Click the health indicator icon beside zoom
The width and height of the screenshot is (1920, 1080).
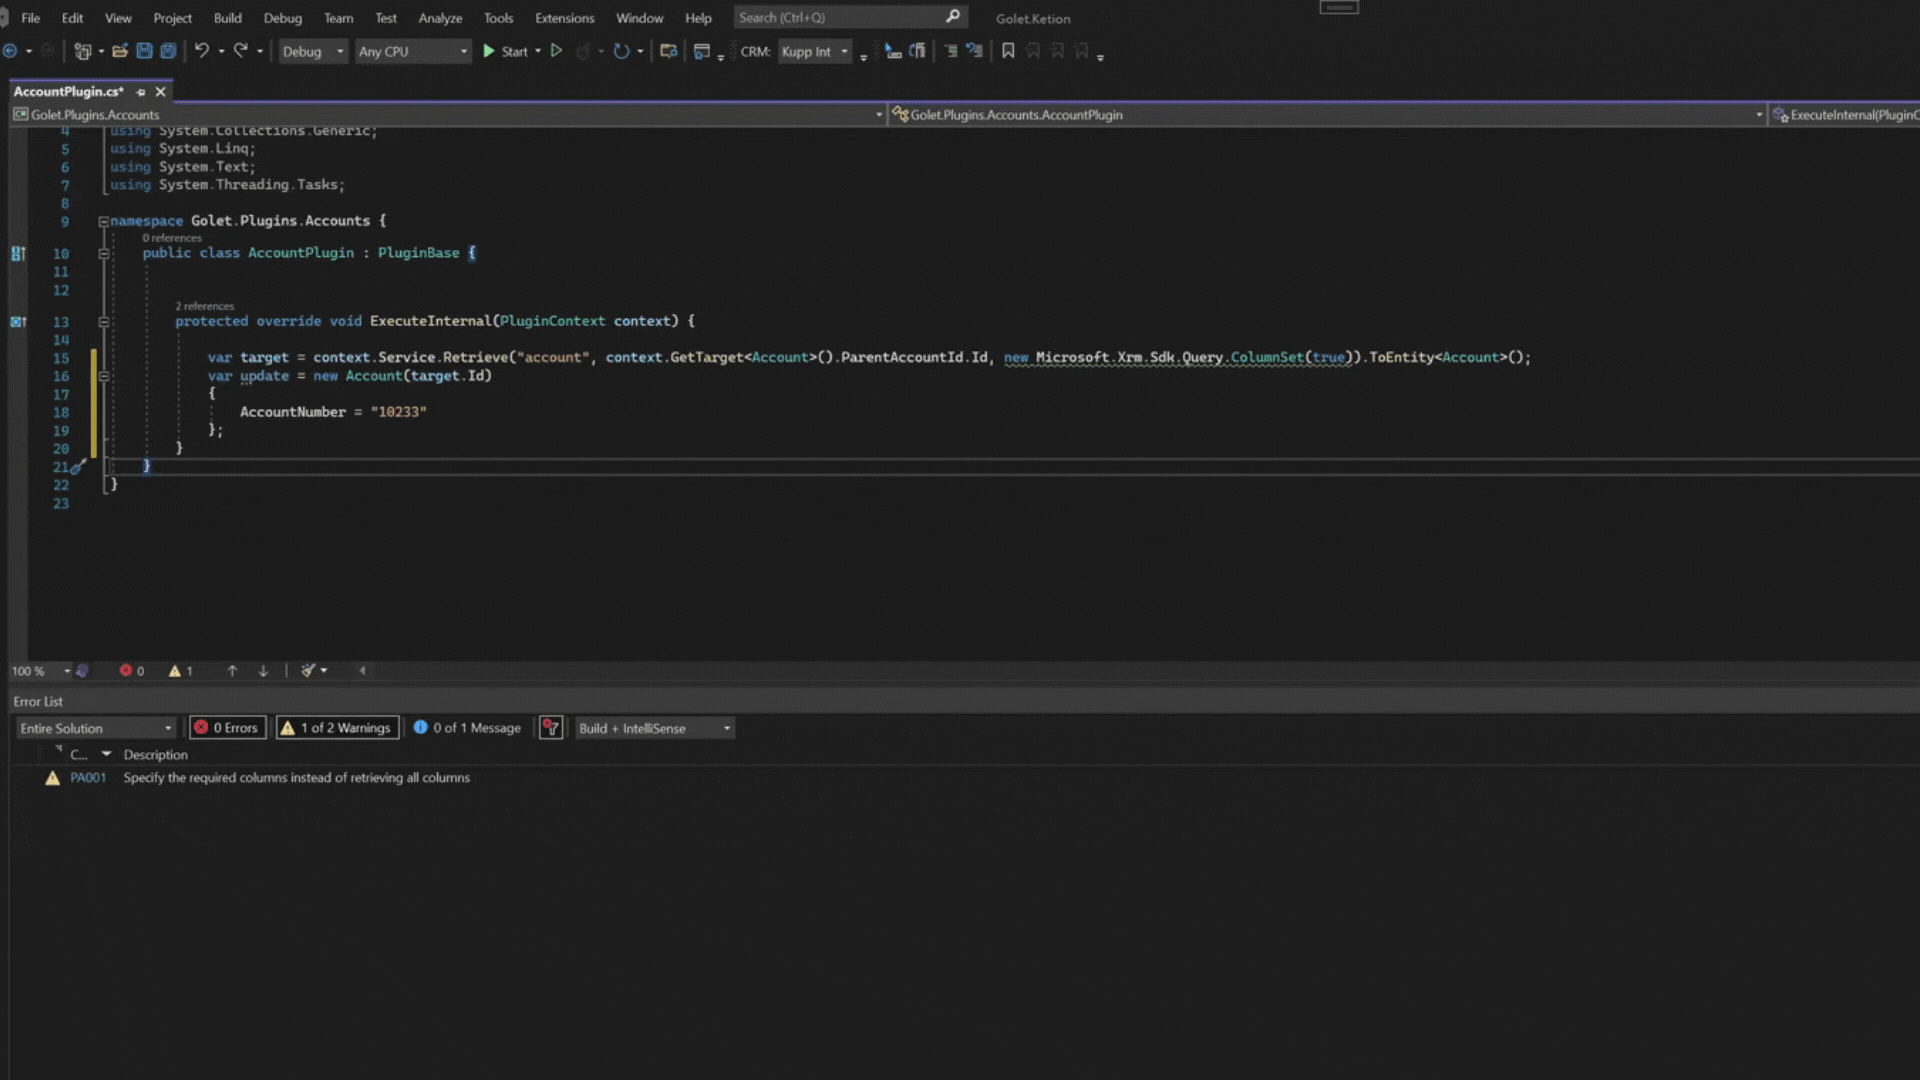click(83, 671)
